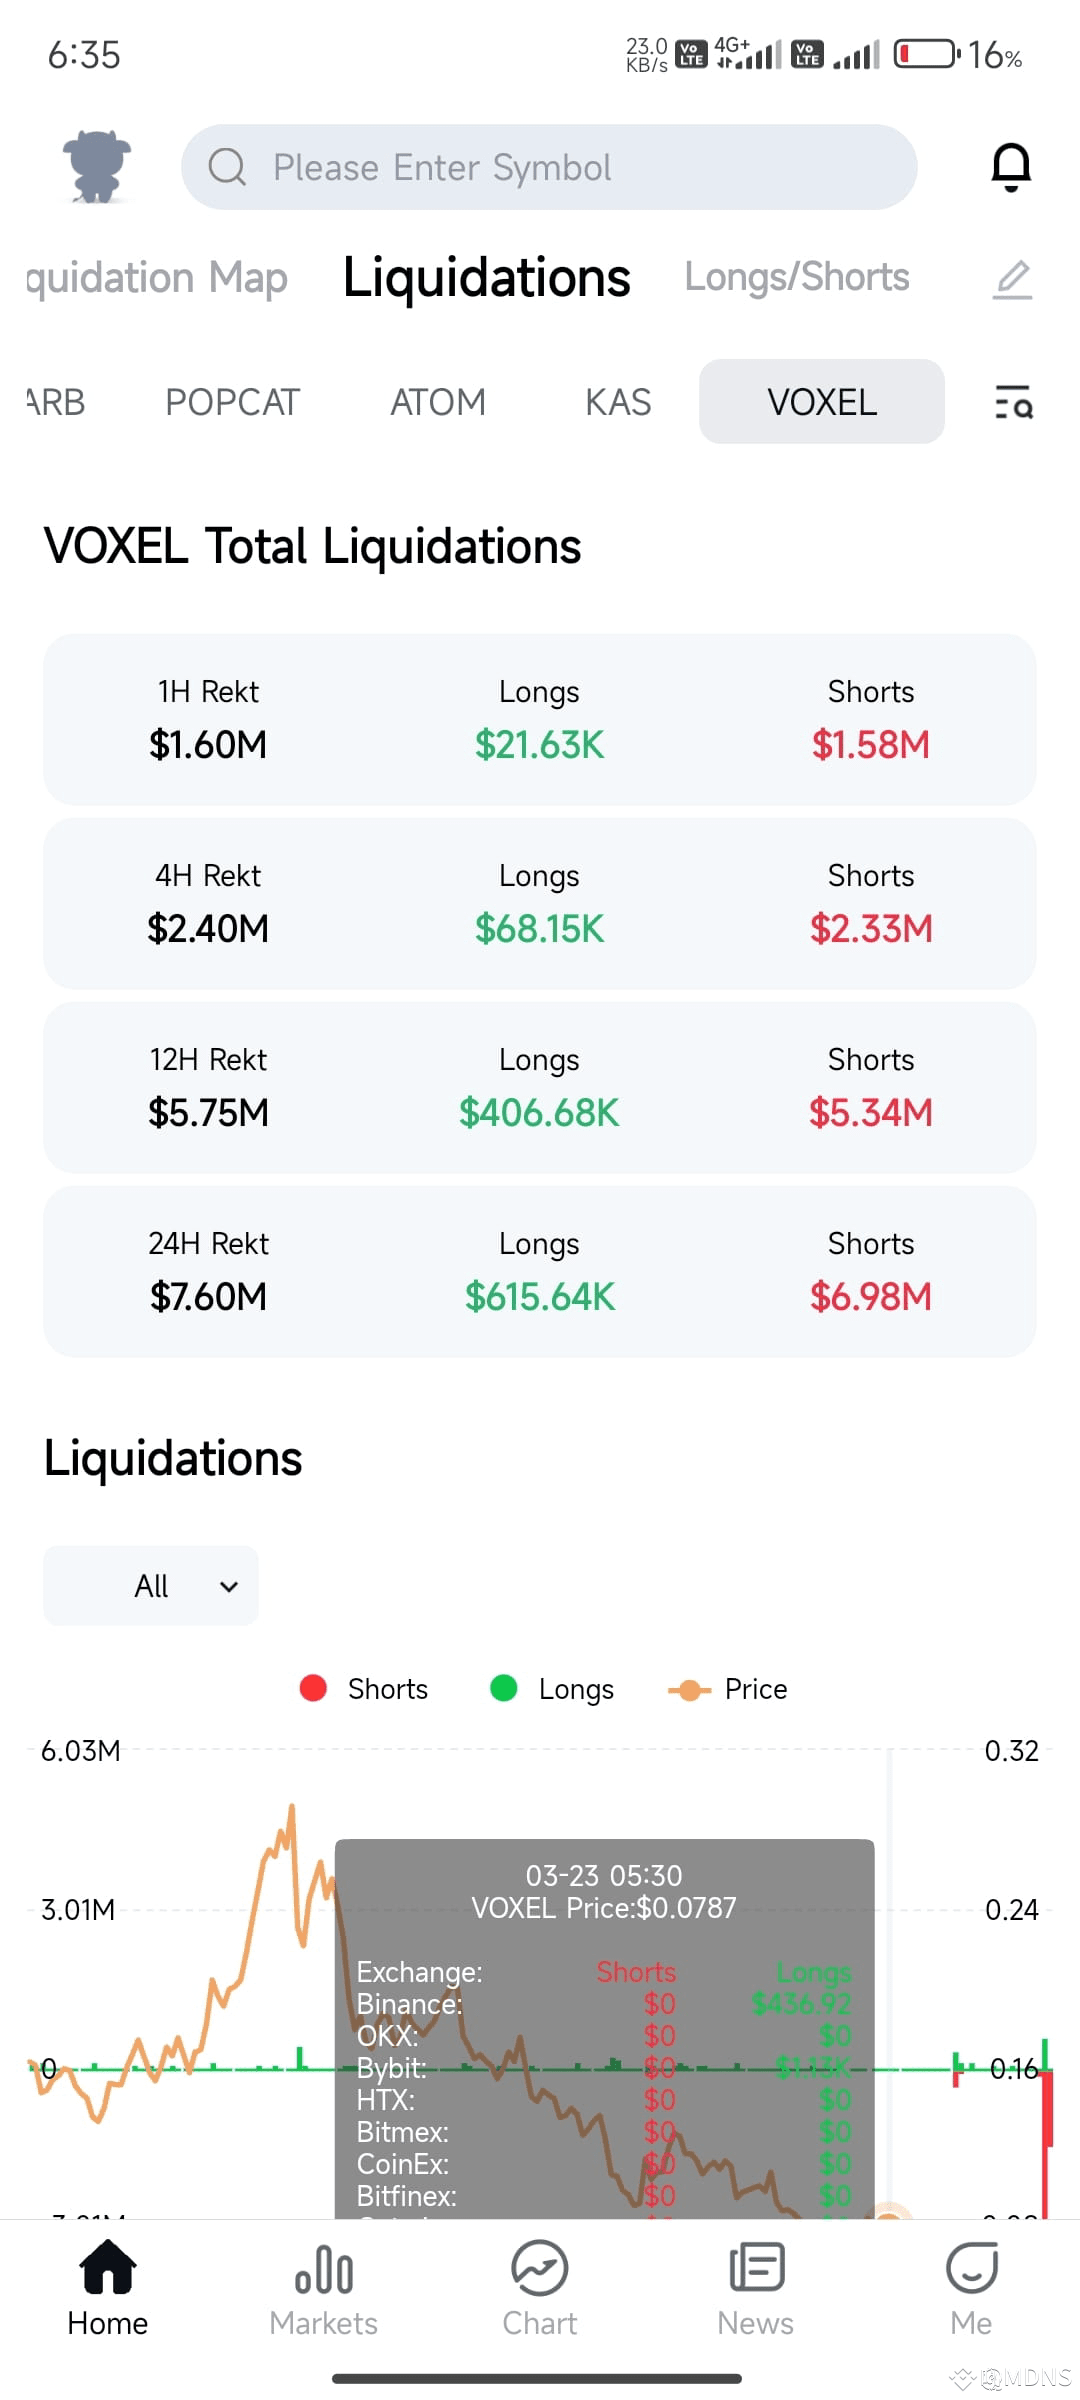Toggle the Price line in chart legend

[x=728, y=1689]
